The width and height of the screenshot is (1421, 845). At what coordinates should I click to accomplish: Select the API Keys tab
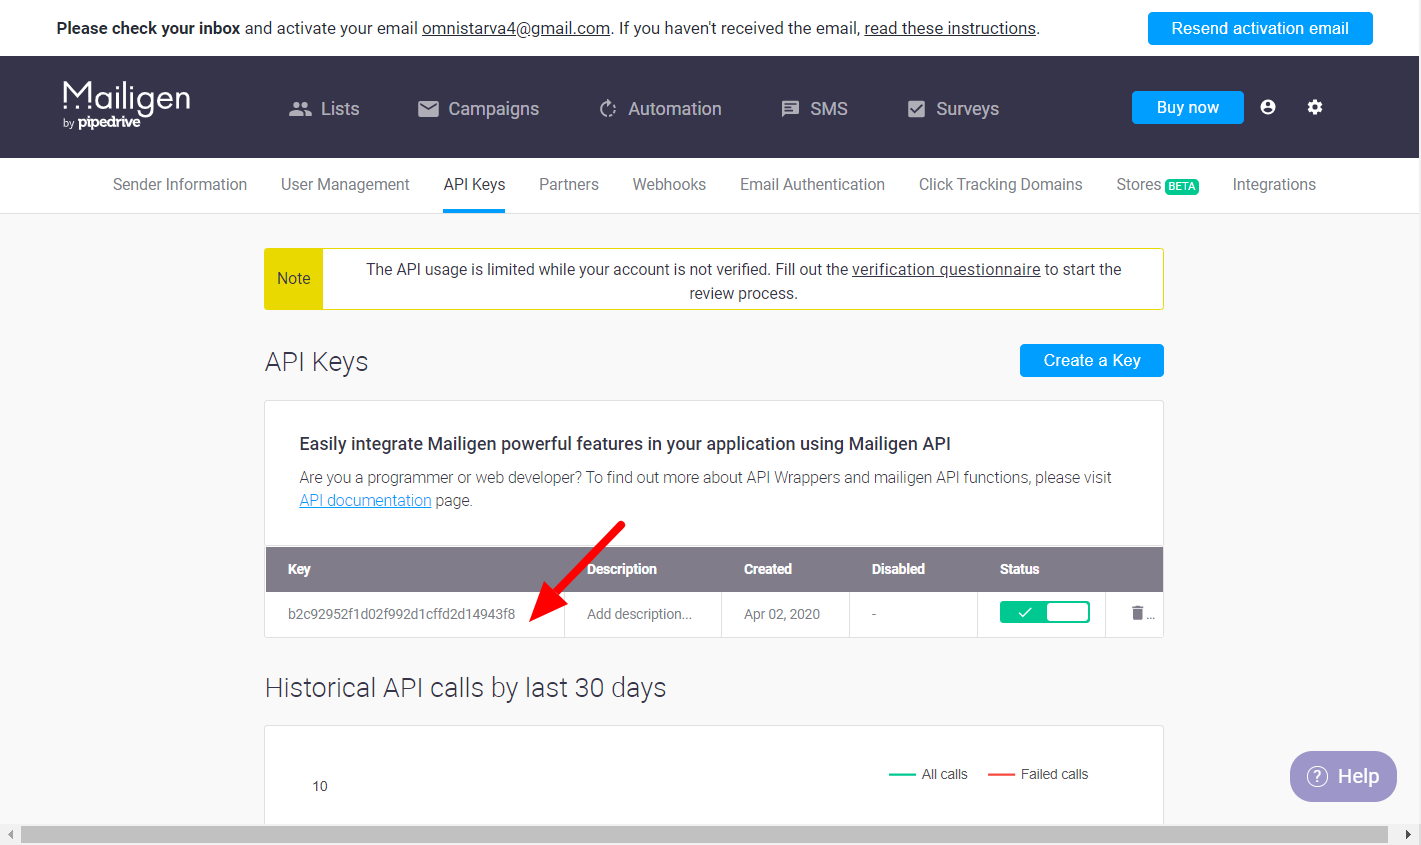tap(474, 185)
